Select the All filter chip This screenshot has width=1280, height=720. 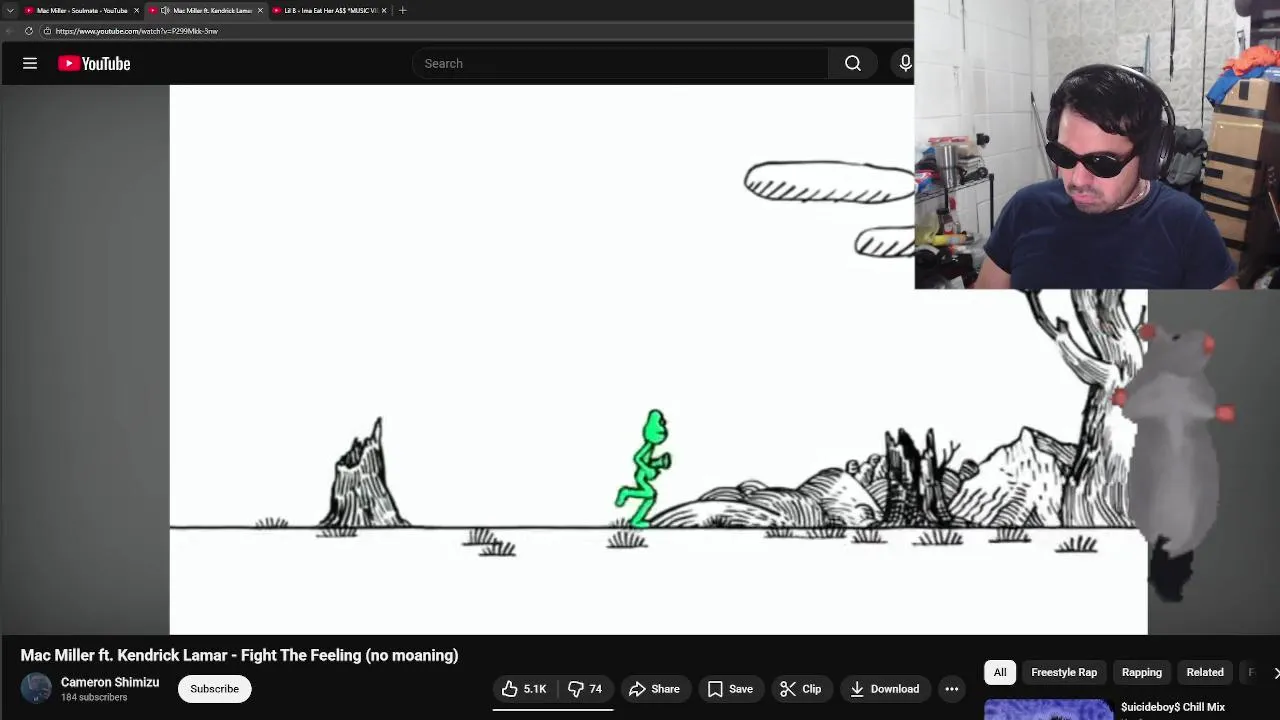click(x=1000, y=672)
